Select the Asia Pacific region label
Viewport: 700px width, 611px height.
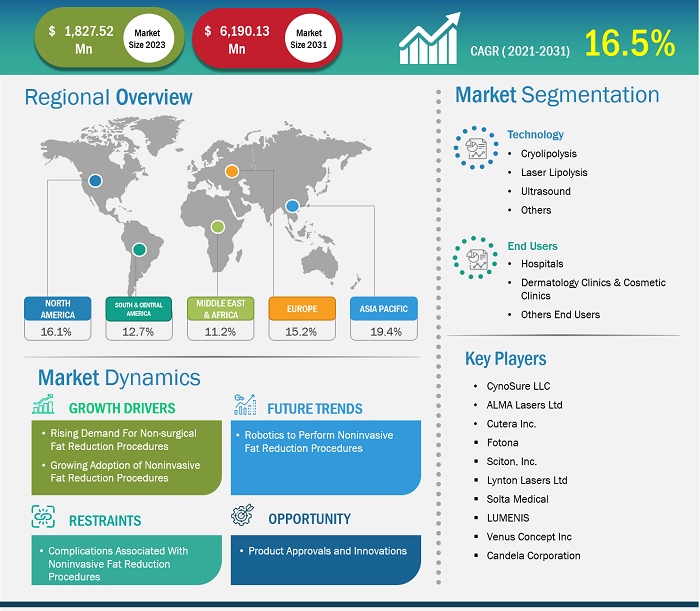[x=384, y=309]
